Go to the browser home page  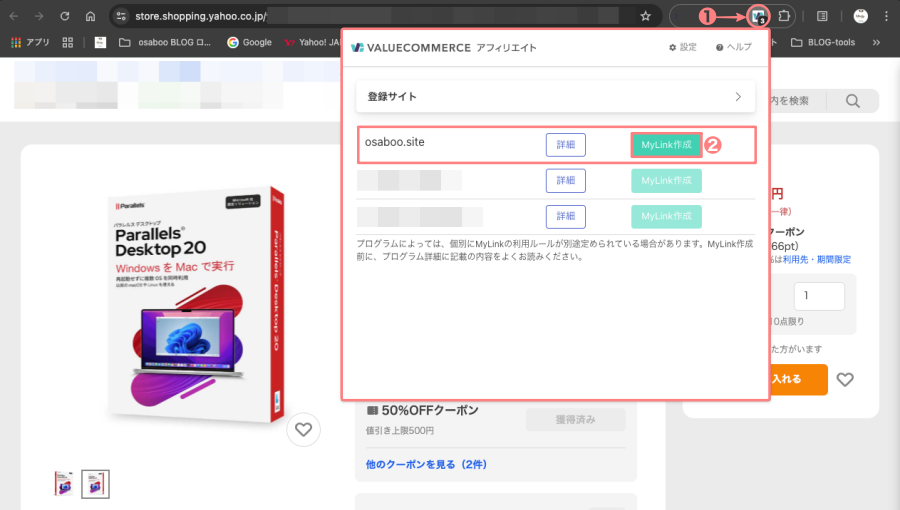pyautogui.click(x=90, y=16)
